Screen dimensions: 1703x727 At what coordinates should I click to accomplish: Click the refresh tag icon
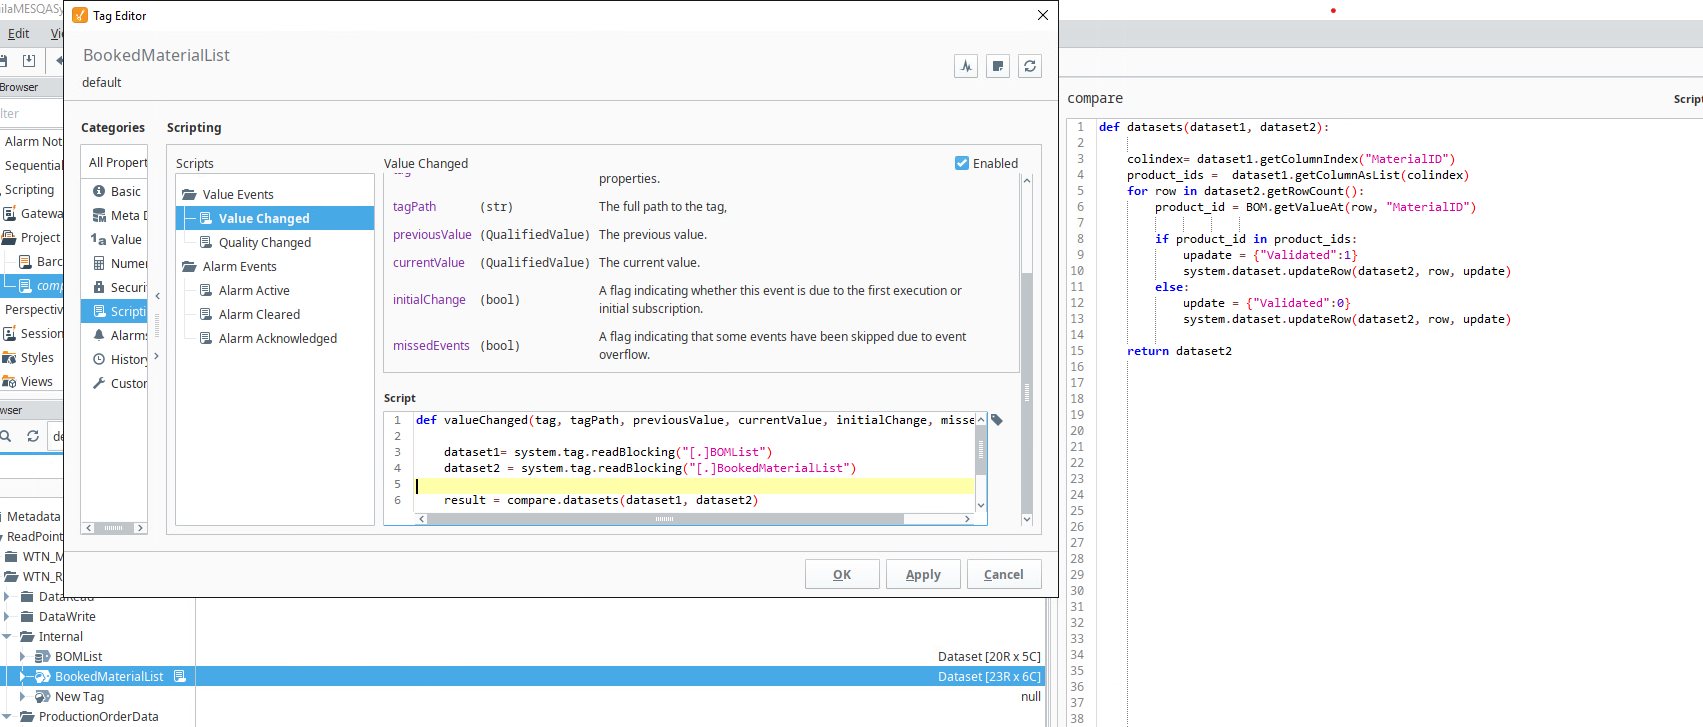[x=1030, y=66]
